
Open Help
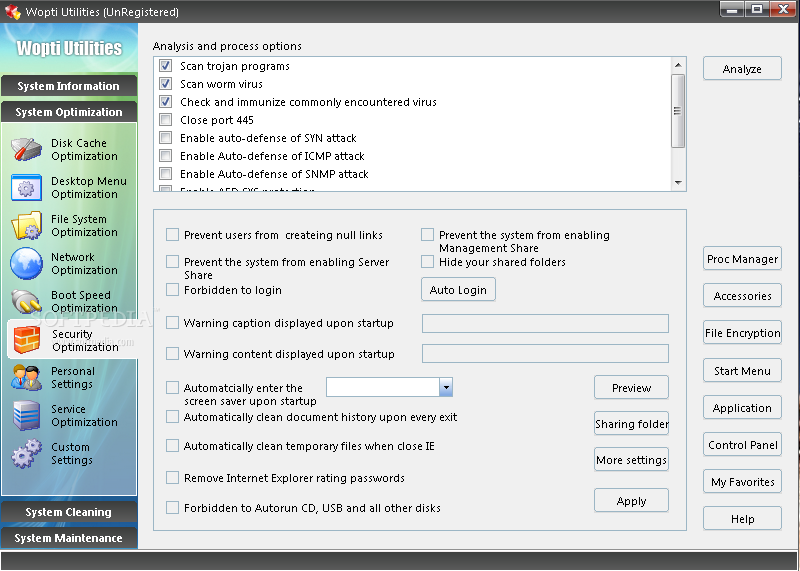pyautogui.click(x=742, y=519)
